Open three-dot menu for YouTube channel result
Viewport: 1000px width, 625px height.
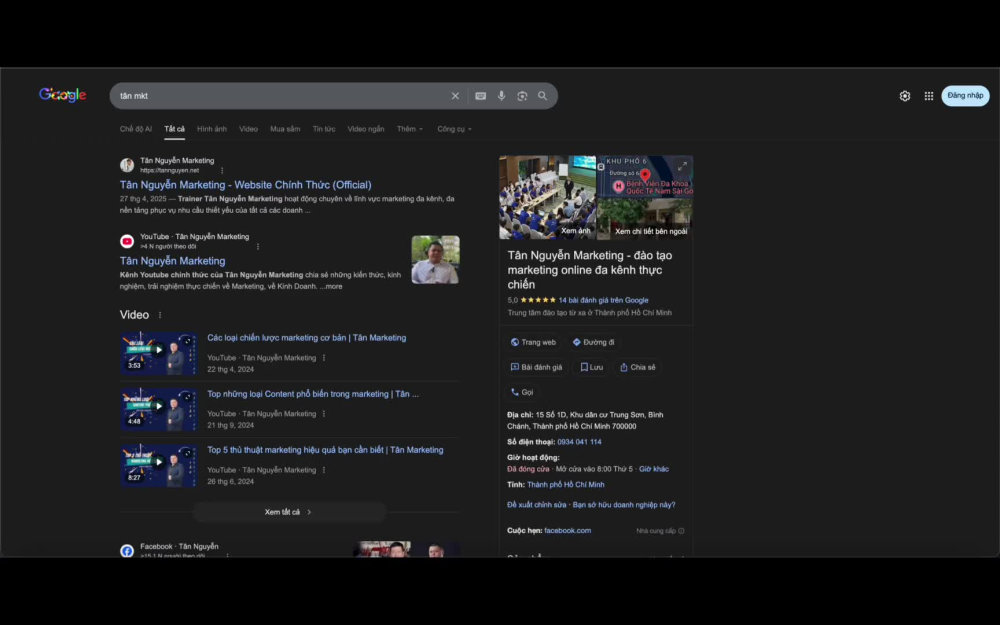[x=258, y=246]
